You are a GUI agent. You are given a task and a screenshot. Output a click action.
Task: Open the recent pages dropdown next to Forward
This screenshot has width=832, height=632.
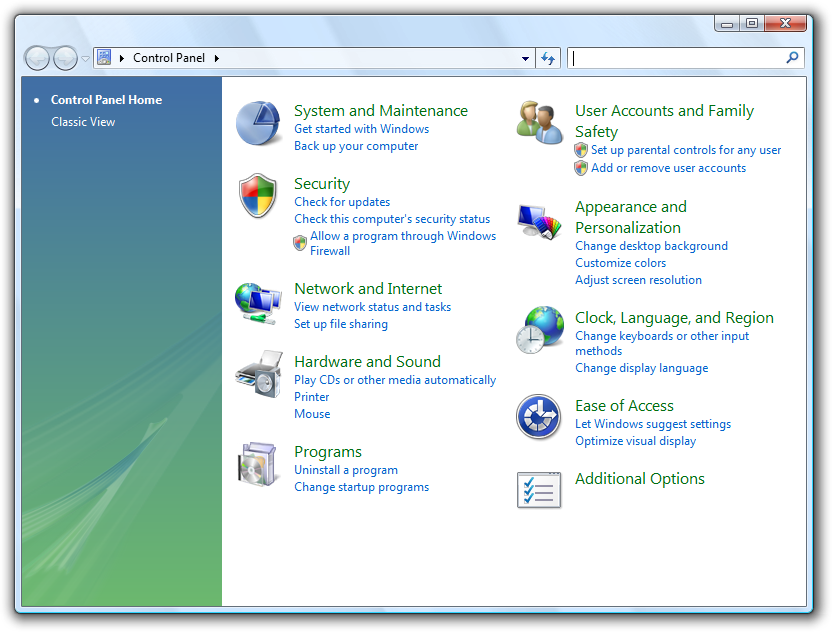(85, 59)
